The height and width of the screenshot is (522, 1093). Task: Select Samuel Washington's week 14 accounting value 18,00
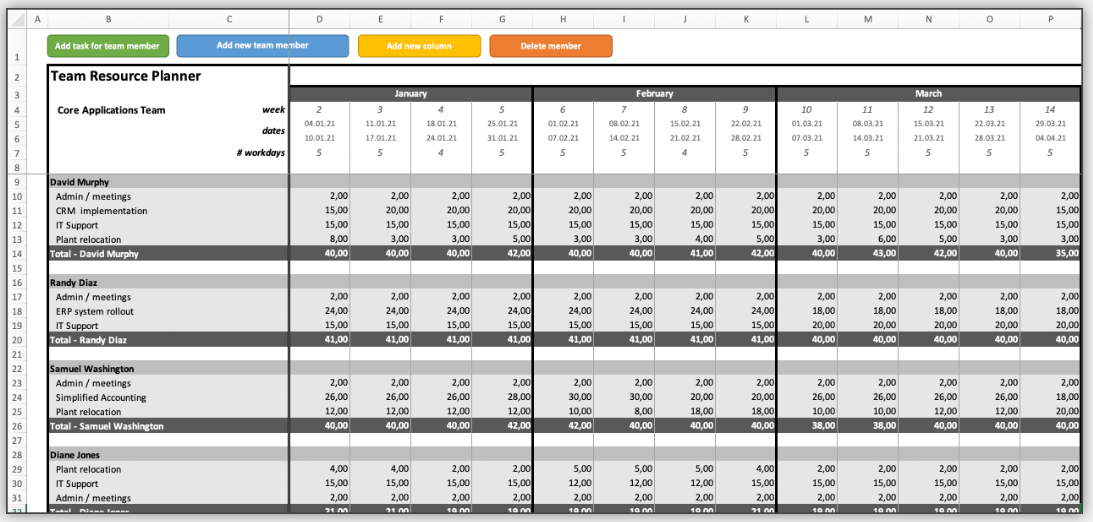(1050, 397)
